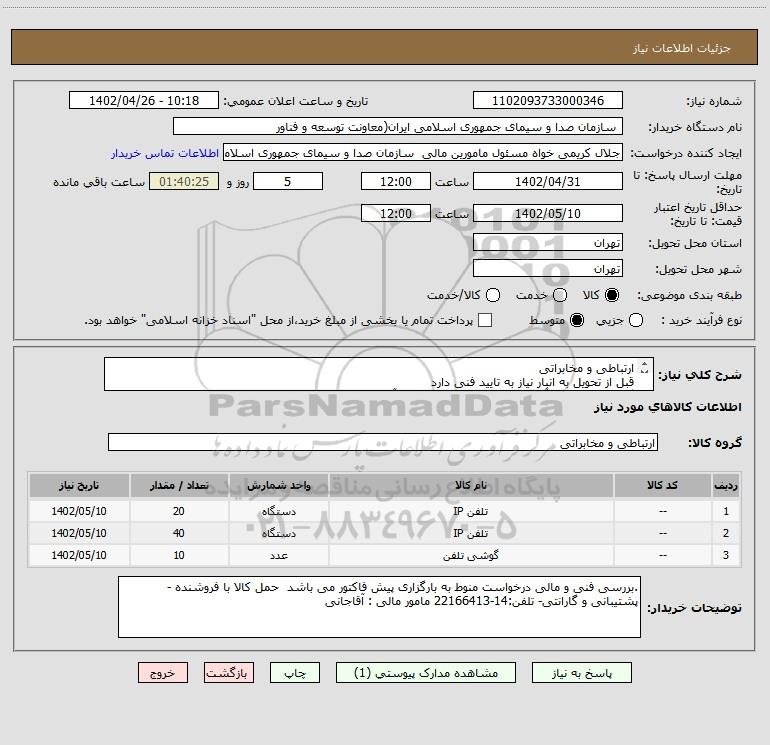The width and height of the screenshot is (770, 745).
Task: Click the request creator field جلال کریمی خواه
Action: 423,153
